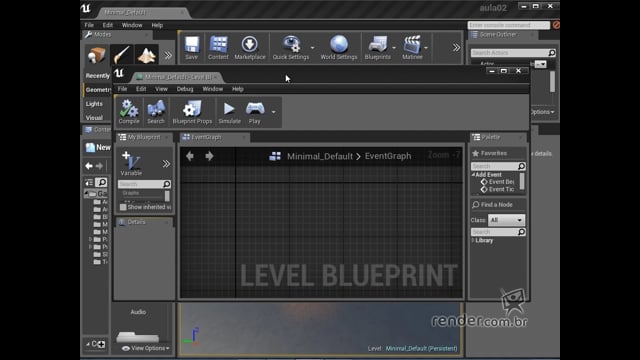Open View Options dropdown in Content Browser
Viewport: 640px width, 360px height.
click(x=145, y=348)
